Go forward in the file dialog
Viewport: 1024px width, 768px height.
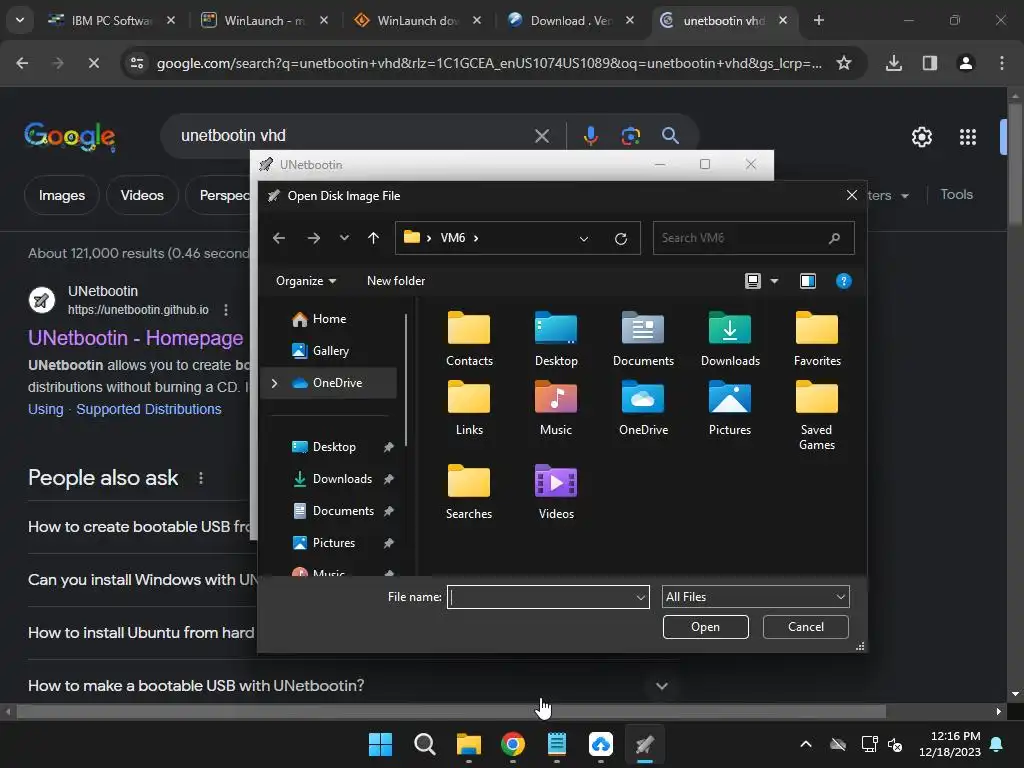coord(313,238)
